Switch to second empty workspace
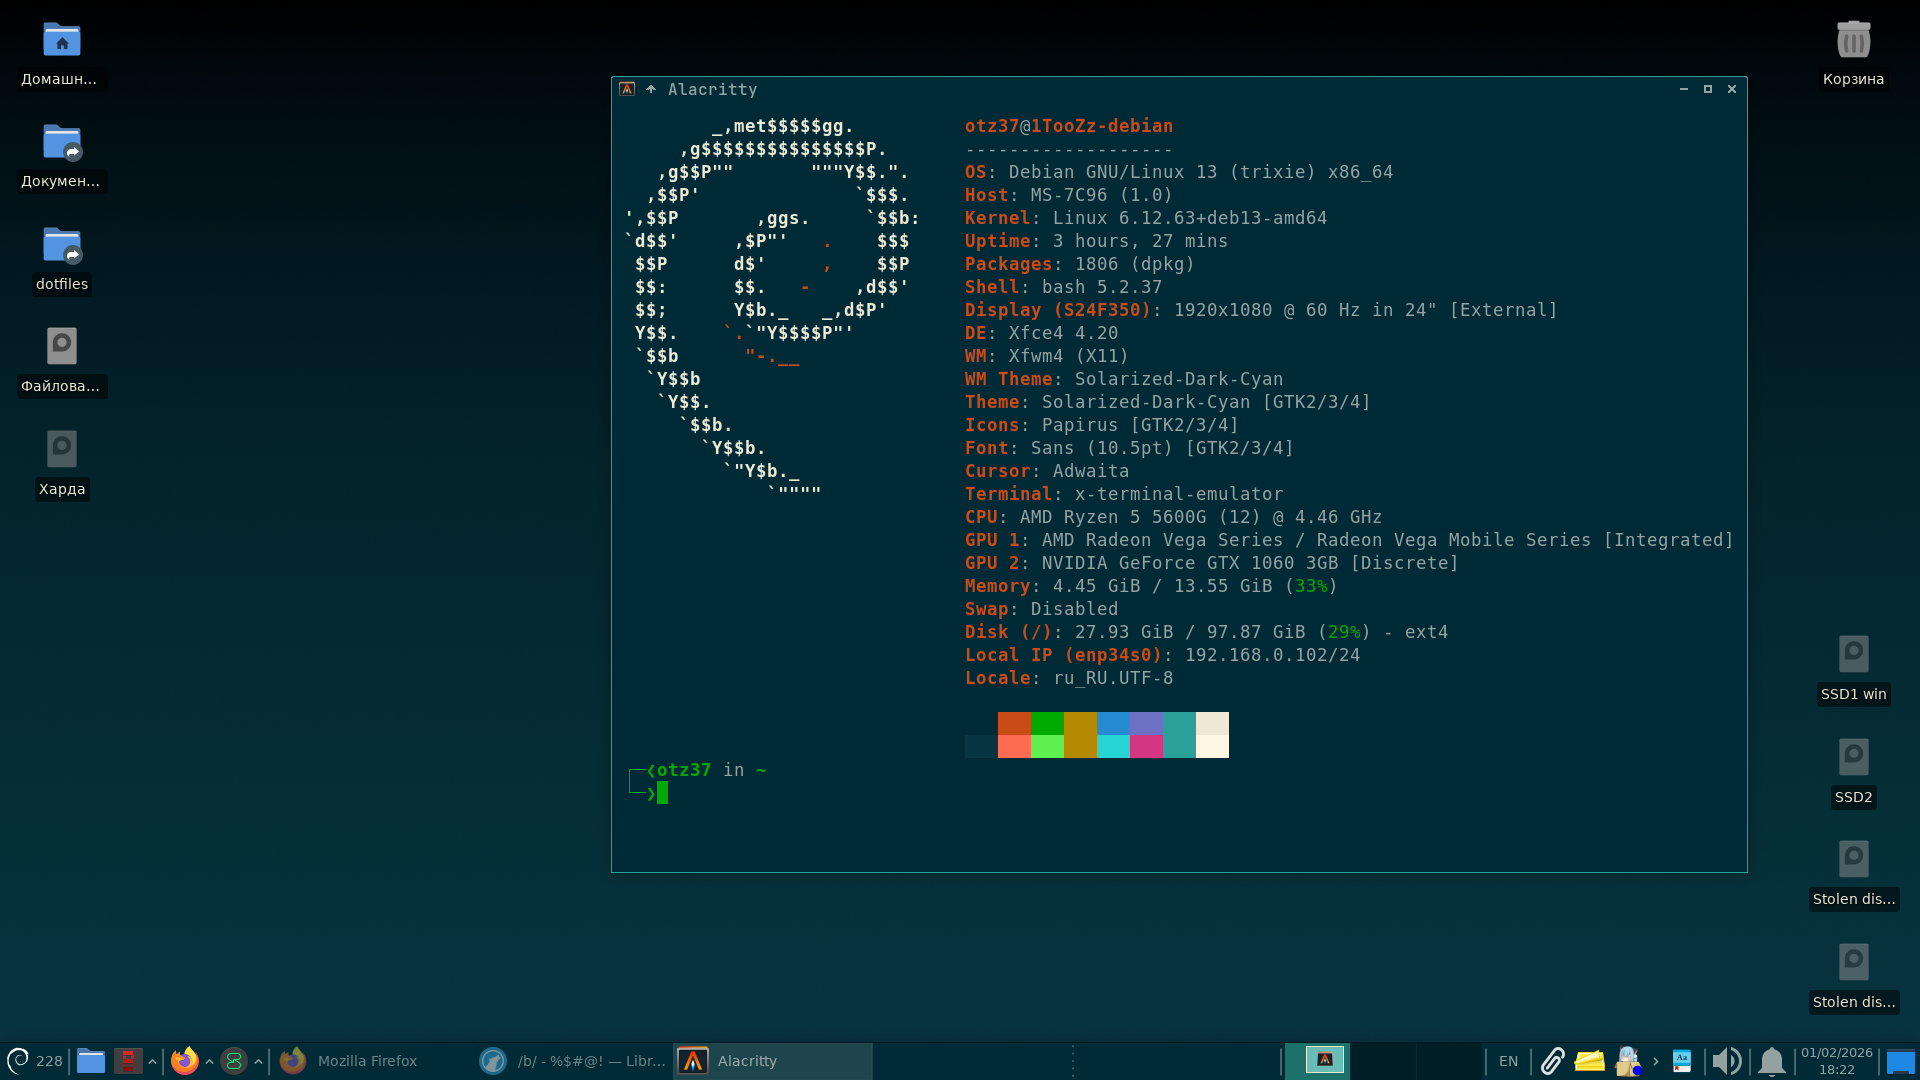 tap(1382, 1061)
